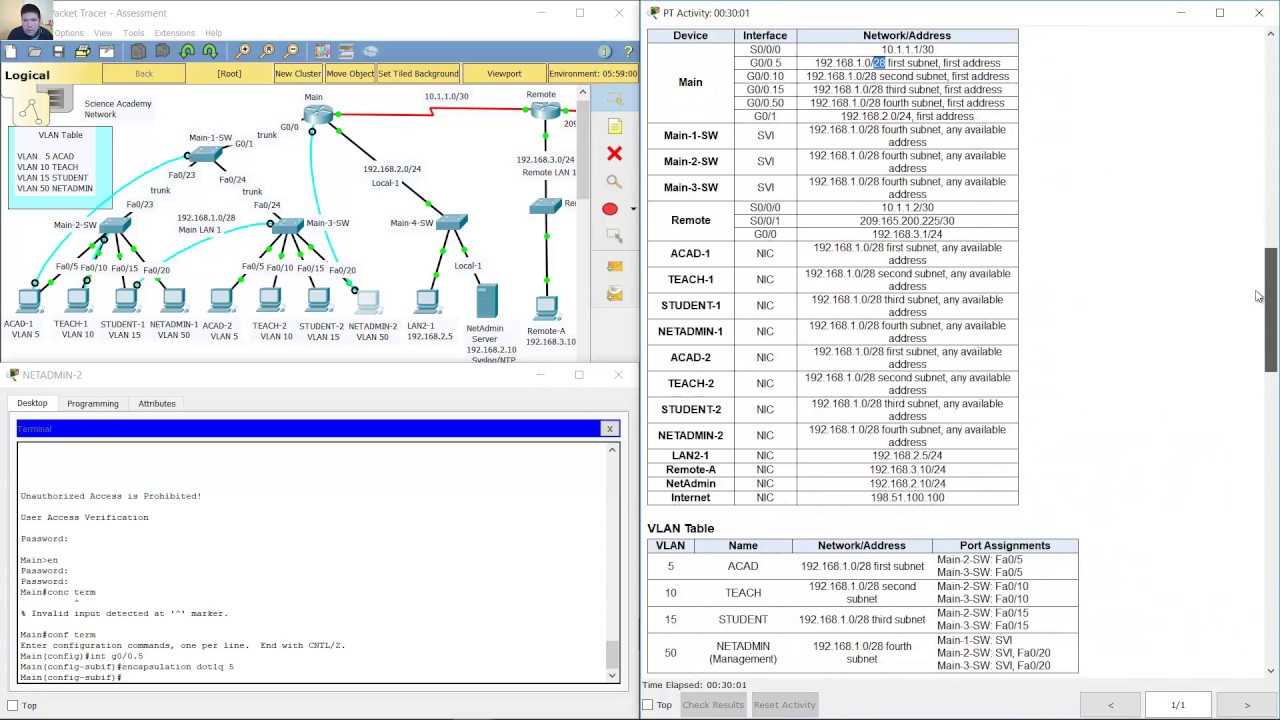This screenshot has width=1280, height=720.
Task: Toggle the Top checkbox in NETADMIN-2 window
Action: [x=13, y=706]
